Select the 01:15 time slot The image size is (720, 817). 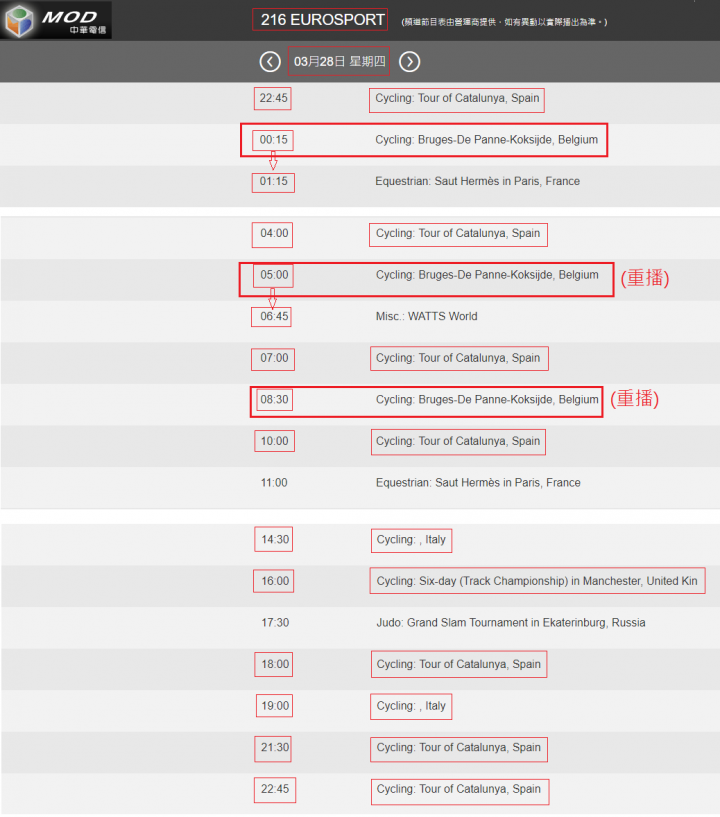pyautogui.click(x=274, y=181)
